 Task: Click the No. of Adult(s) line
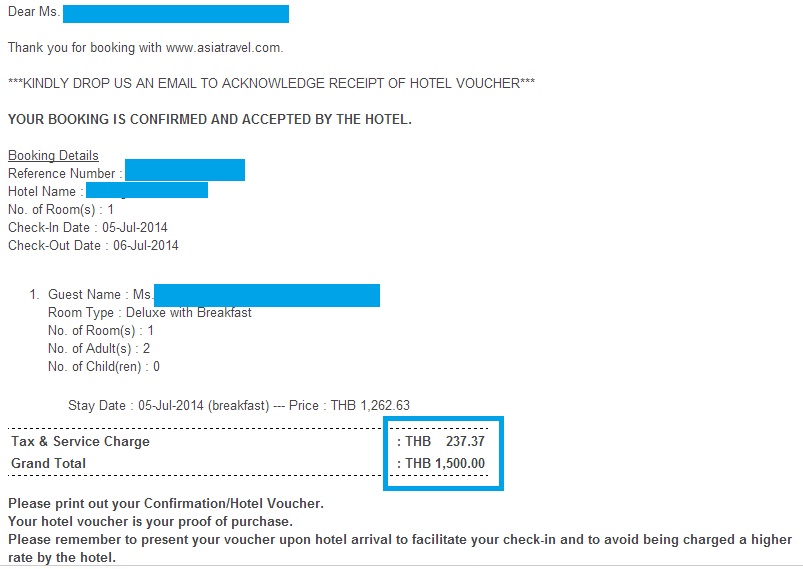tap(99, 349)
